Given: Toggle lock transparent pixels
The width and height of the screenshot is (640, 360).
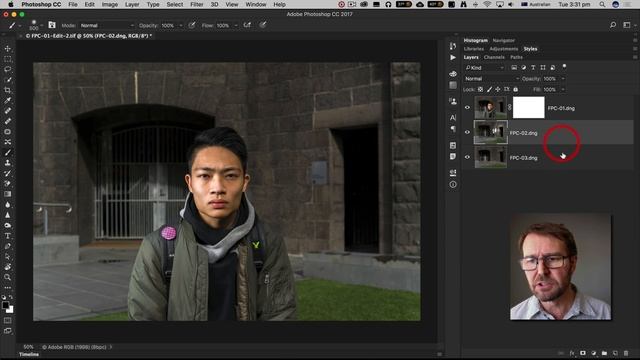Looking at the screenshot, I should click(480, 89).
